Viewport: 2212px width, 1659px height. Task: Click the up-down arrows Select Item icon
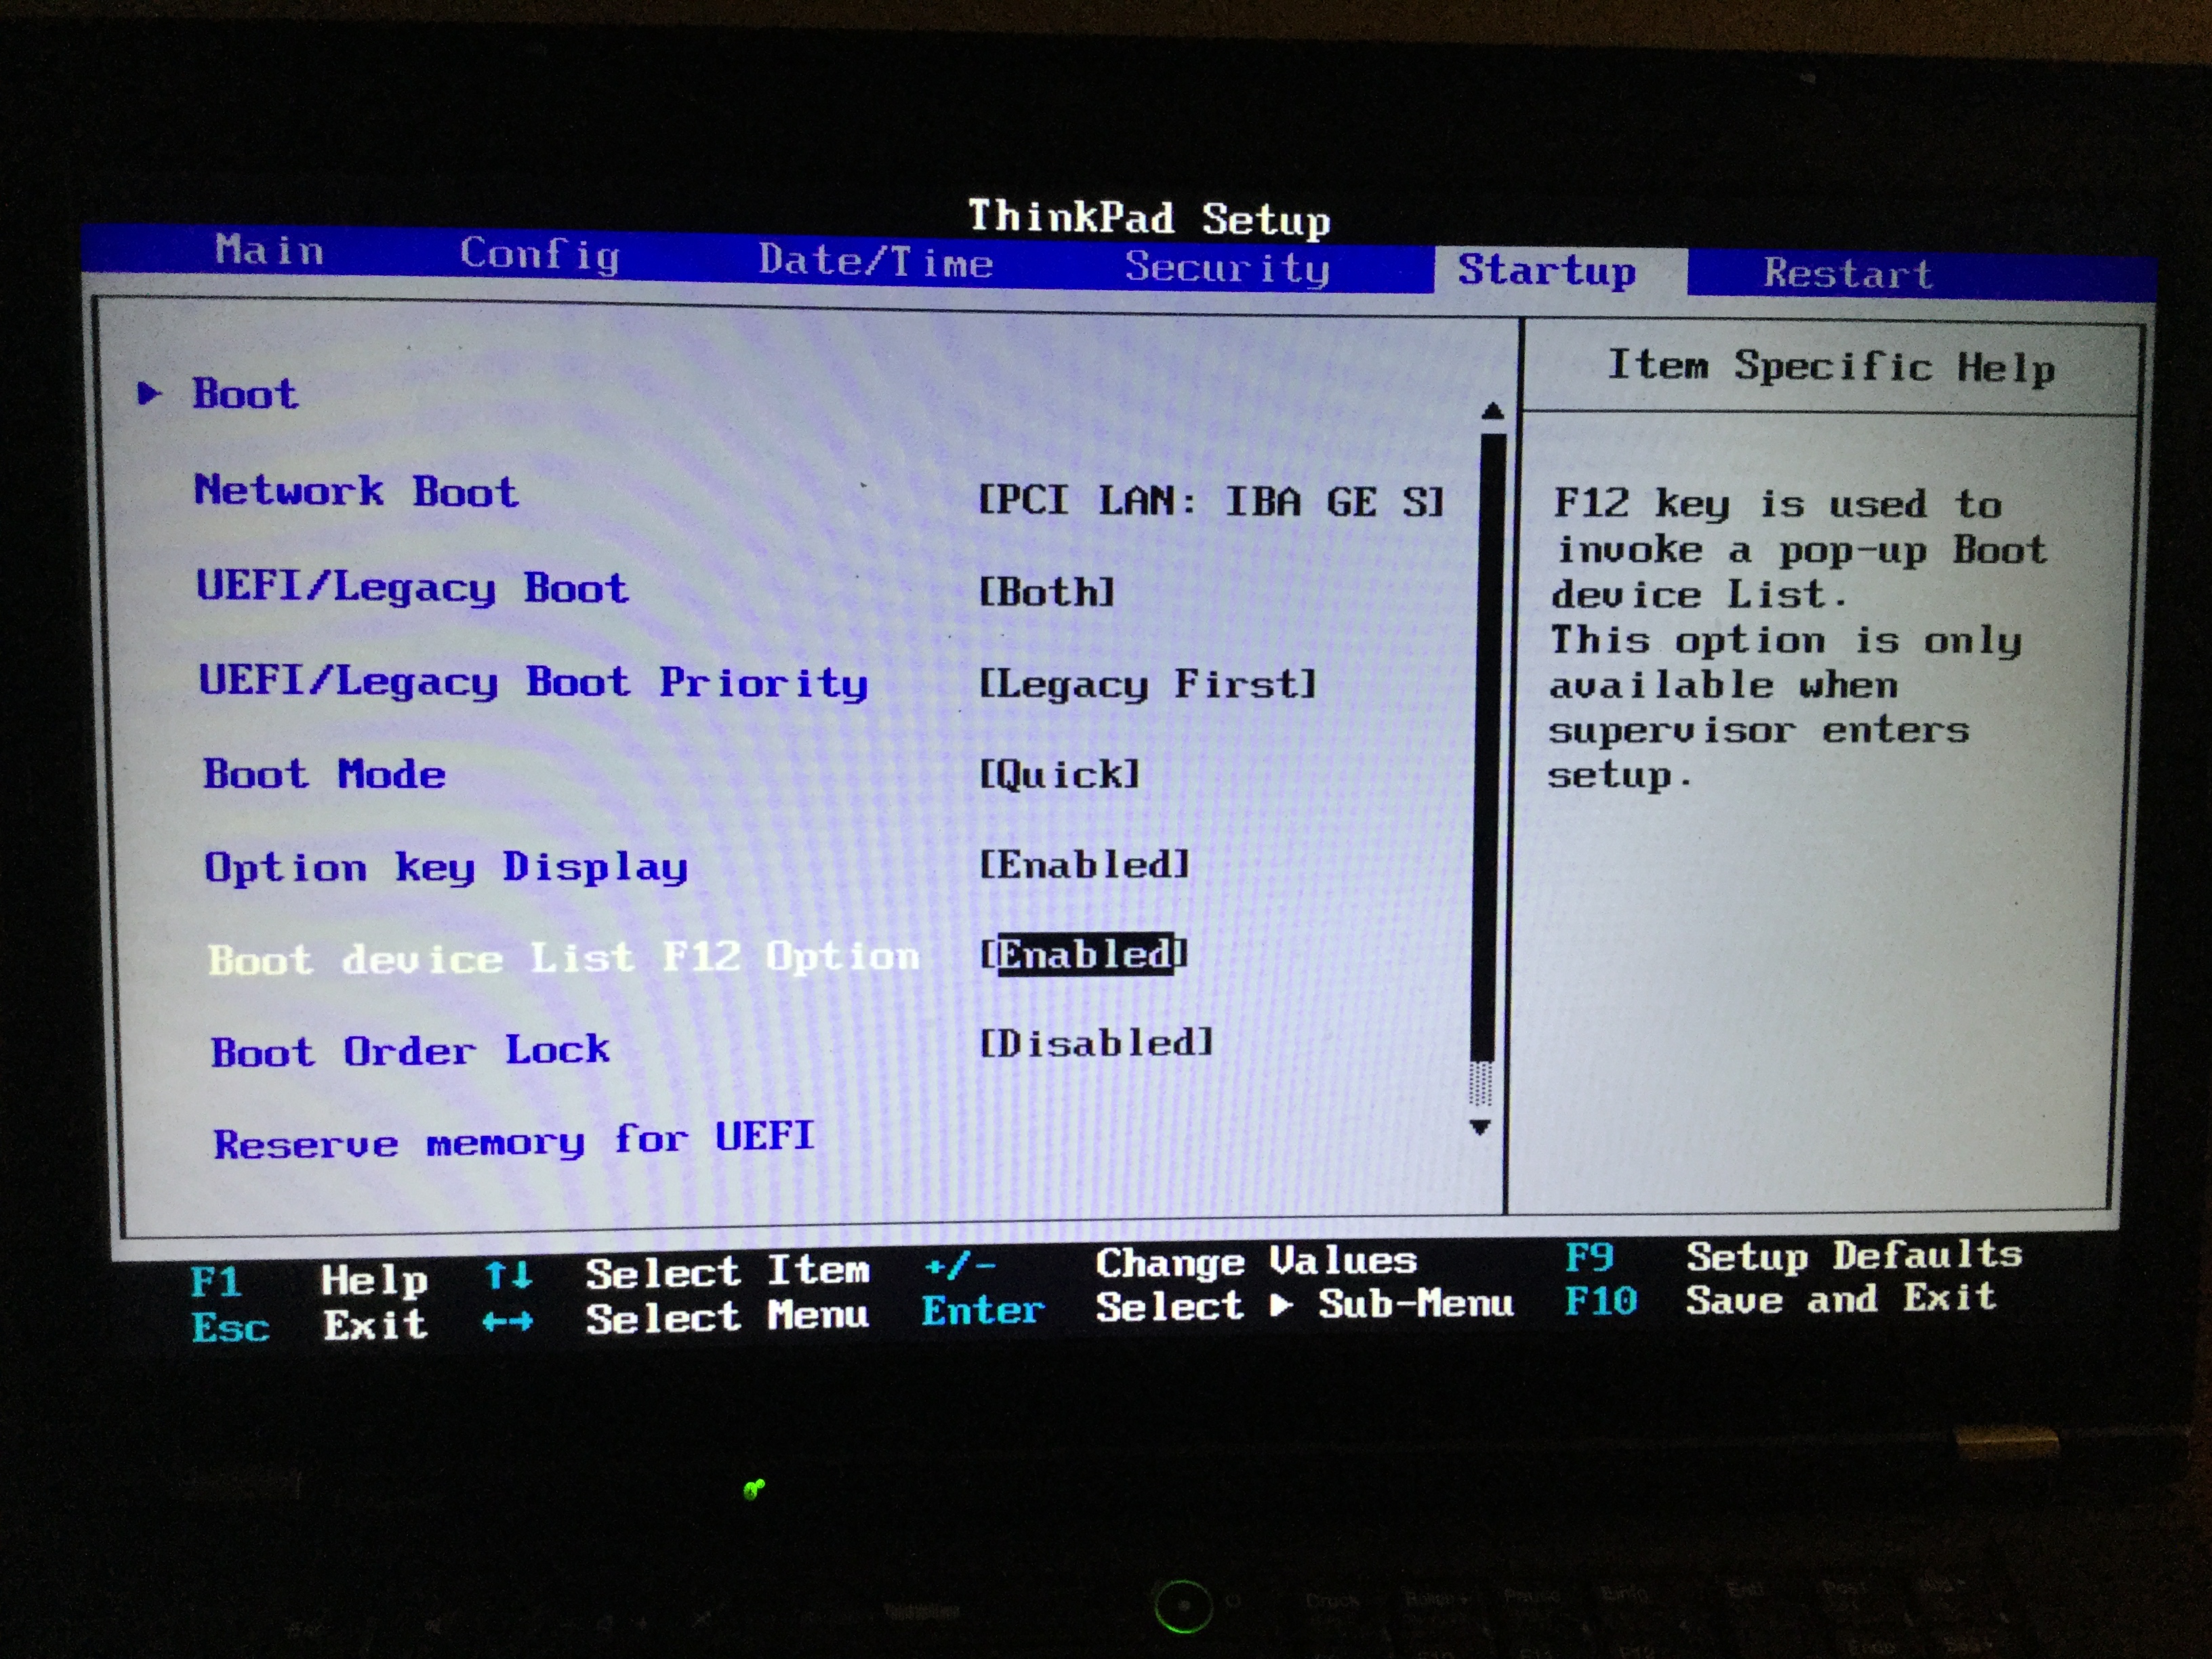click(x=508, y=1275)
